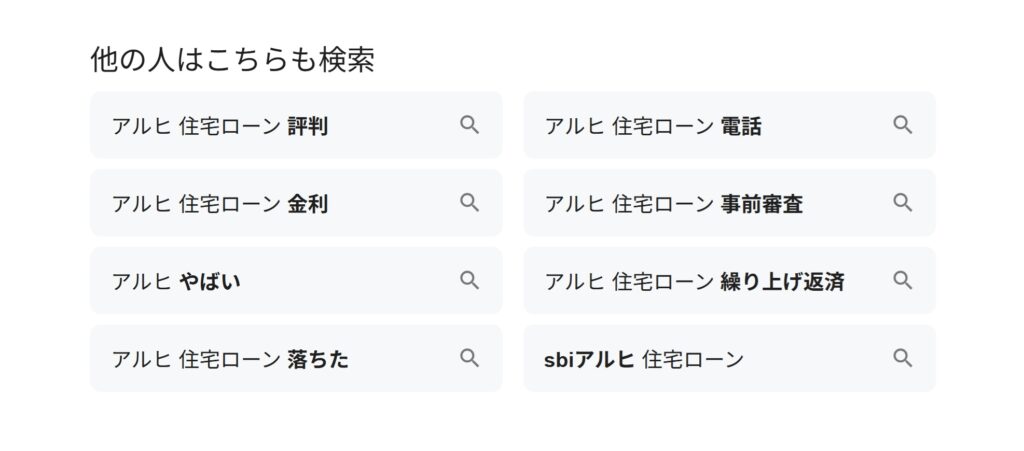
Task: Click search icon in 繰り上げ返済 row
Action: (903, 280)
